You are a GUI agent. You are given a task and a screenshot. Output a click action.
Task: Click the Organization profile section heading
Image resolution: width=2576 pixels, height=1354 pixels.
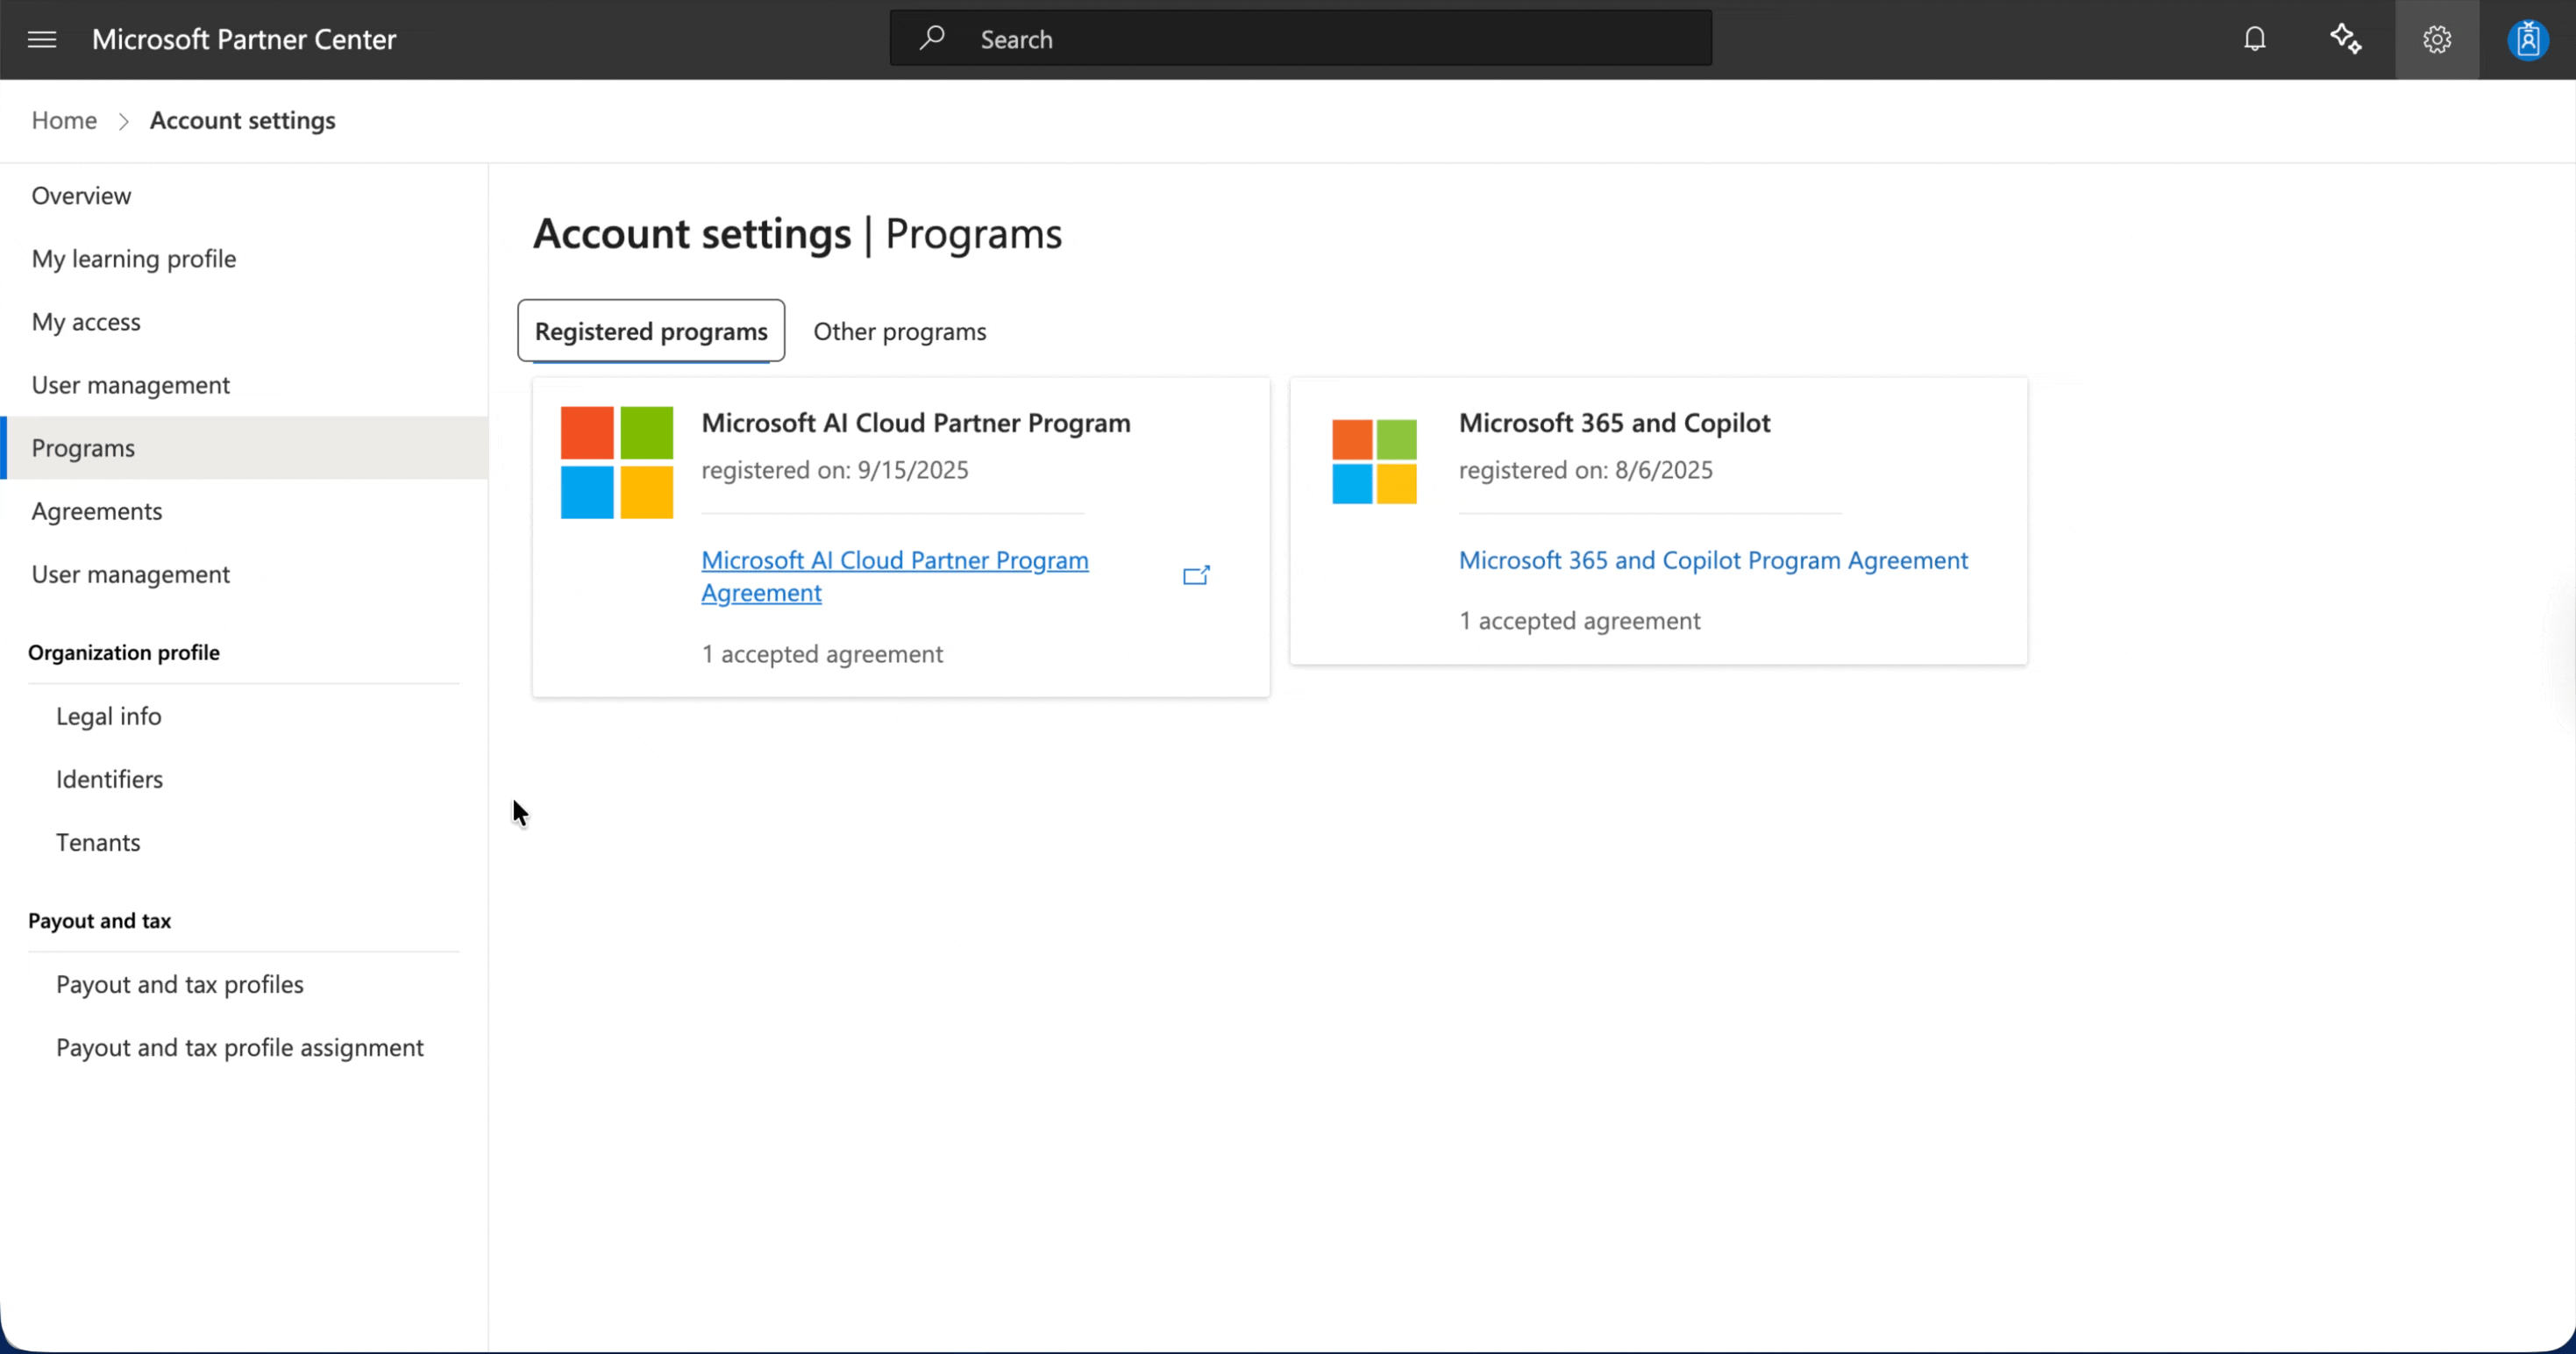(x=123, y=652)
